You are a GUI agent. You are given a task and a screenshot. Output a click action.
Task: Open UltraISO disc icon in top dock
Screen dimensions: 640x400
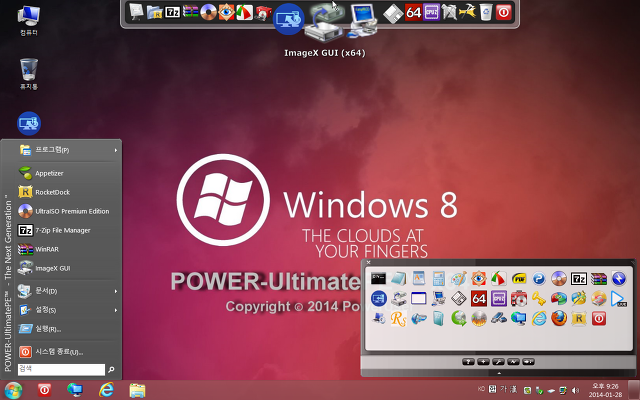pos(208,12)
